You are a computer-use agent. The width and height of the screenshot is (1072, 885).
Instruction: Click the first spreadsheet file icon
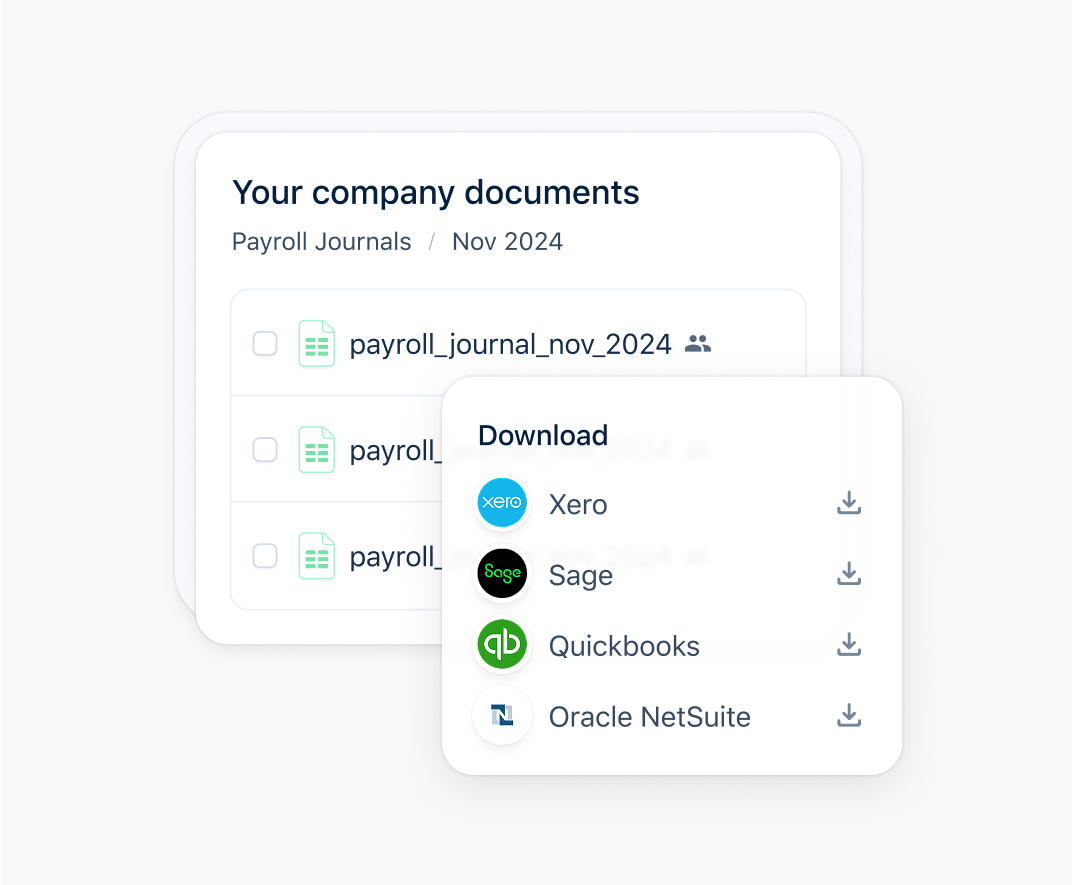[317, 343]
